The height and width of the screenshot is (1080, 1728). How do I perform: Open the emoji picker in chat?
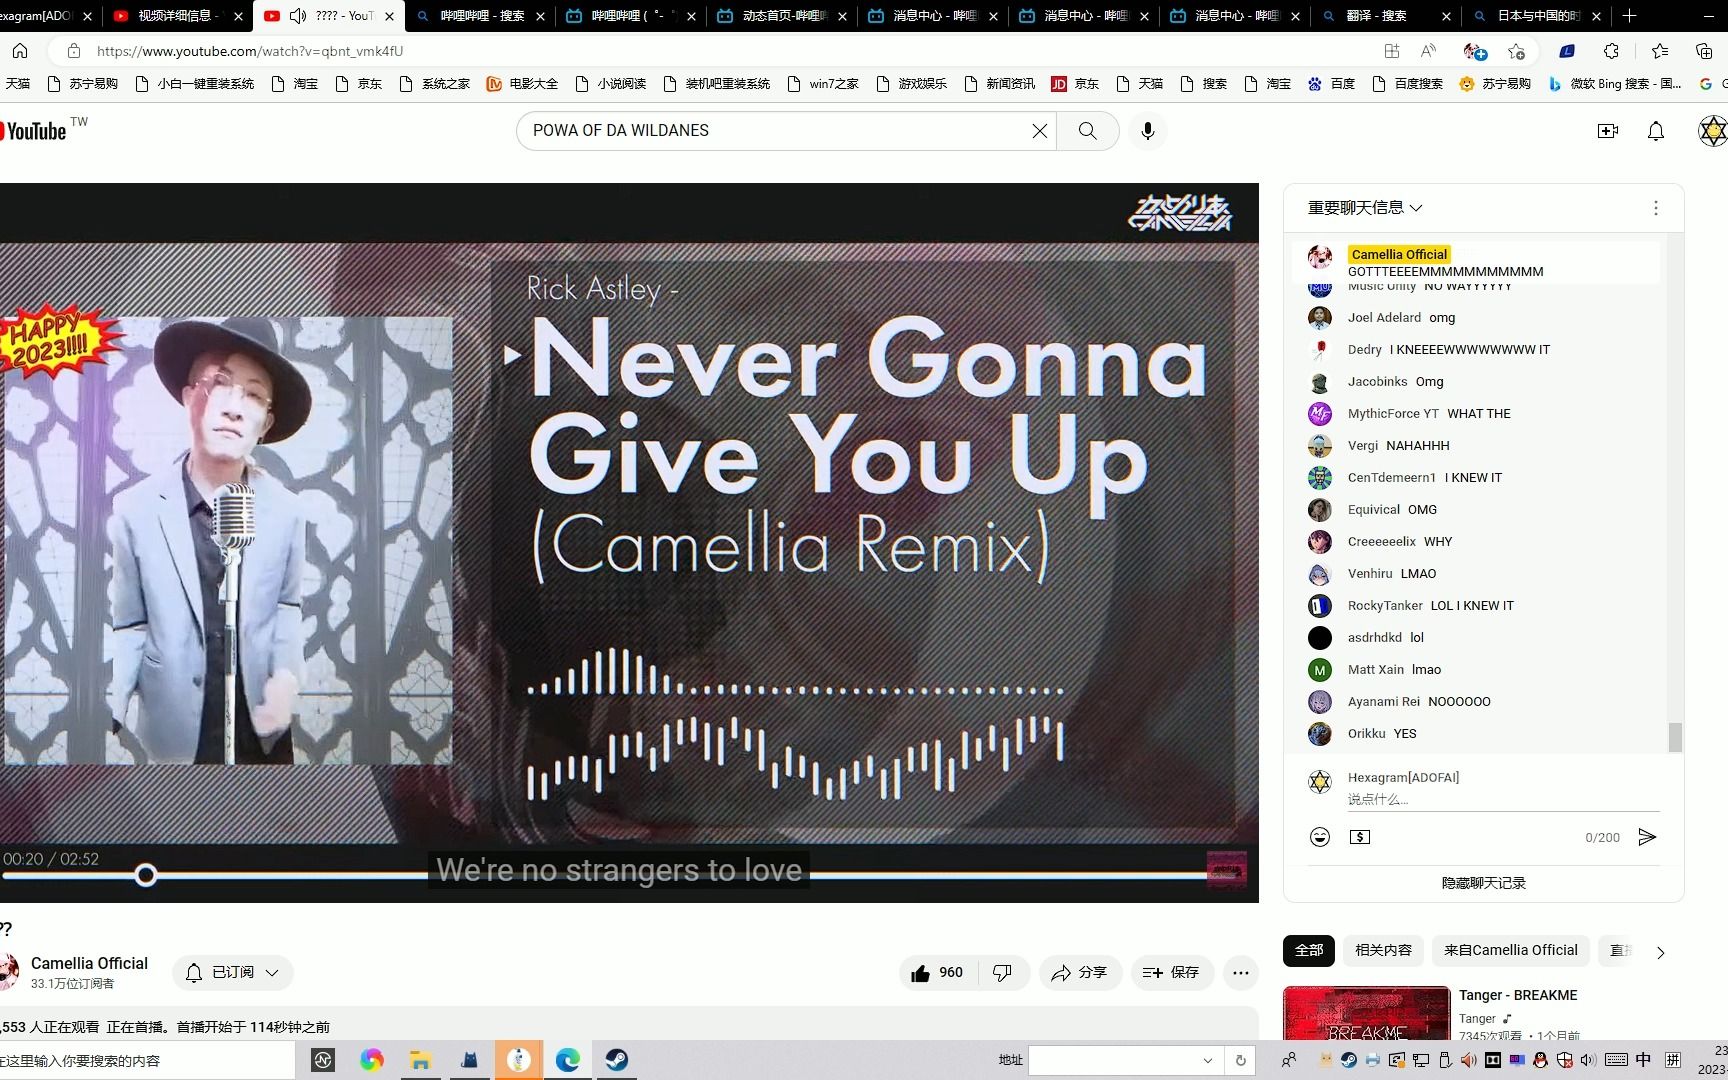(1320, 837)
